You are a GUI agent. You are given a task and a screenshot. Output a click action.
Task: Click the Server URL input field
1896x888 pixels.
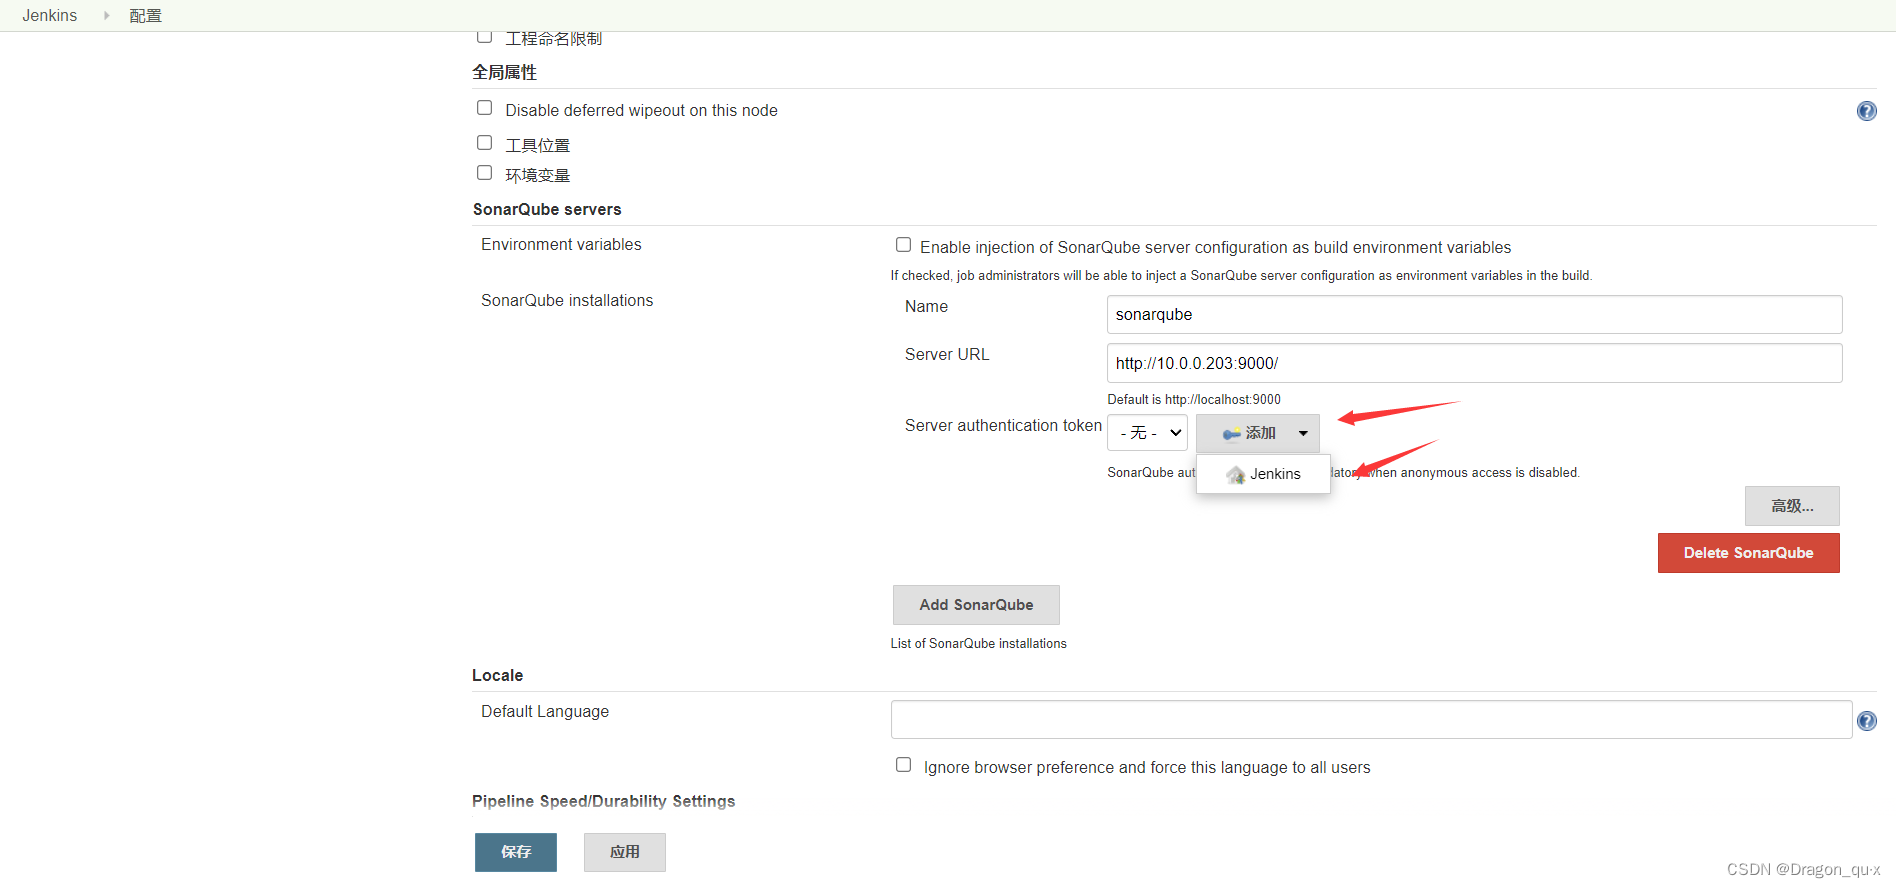pos(1474,363)
